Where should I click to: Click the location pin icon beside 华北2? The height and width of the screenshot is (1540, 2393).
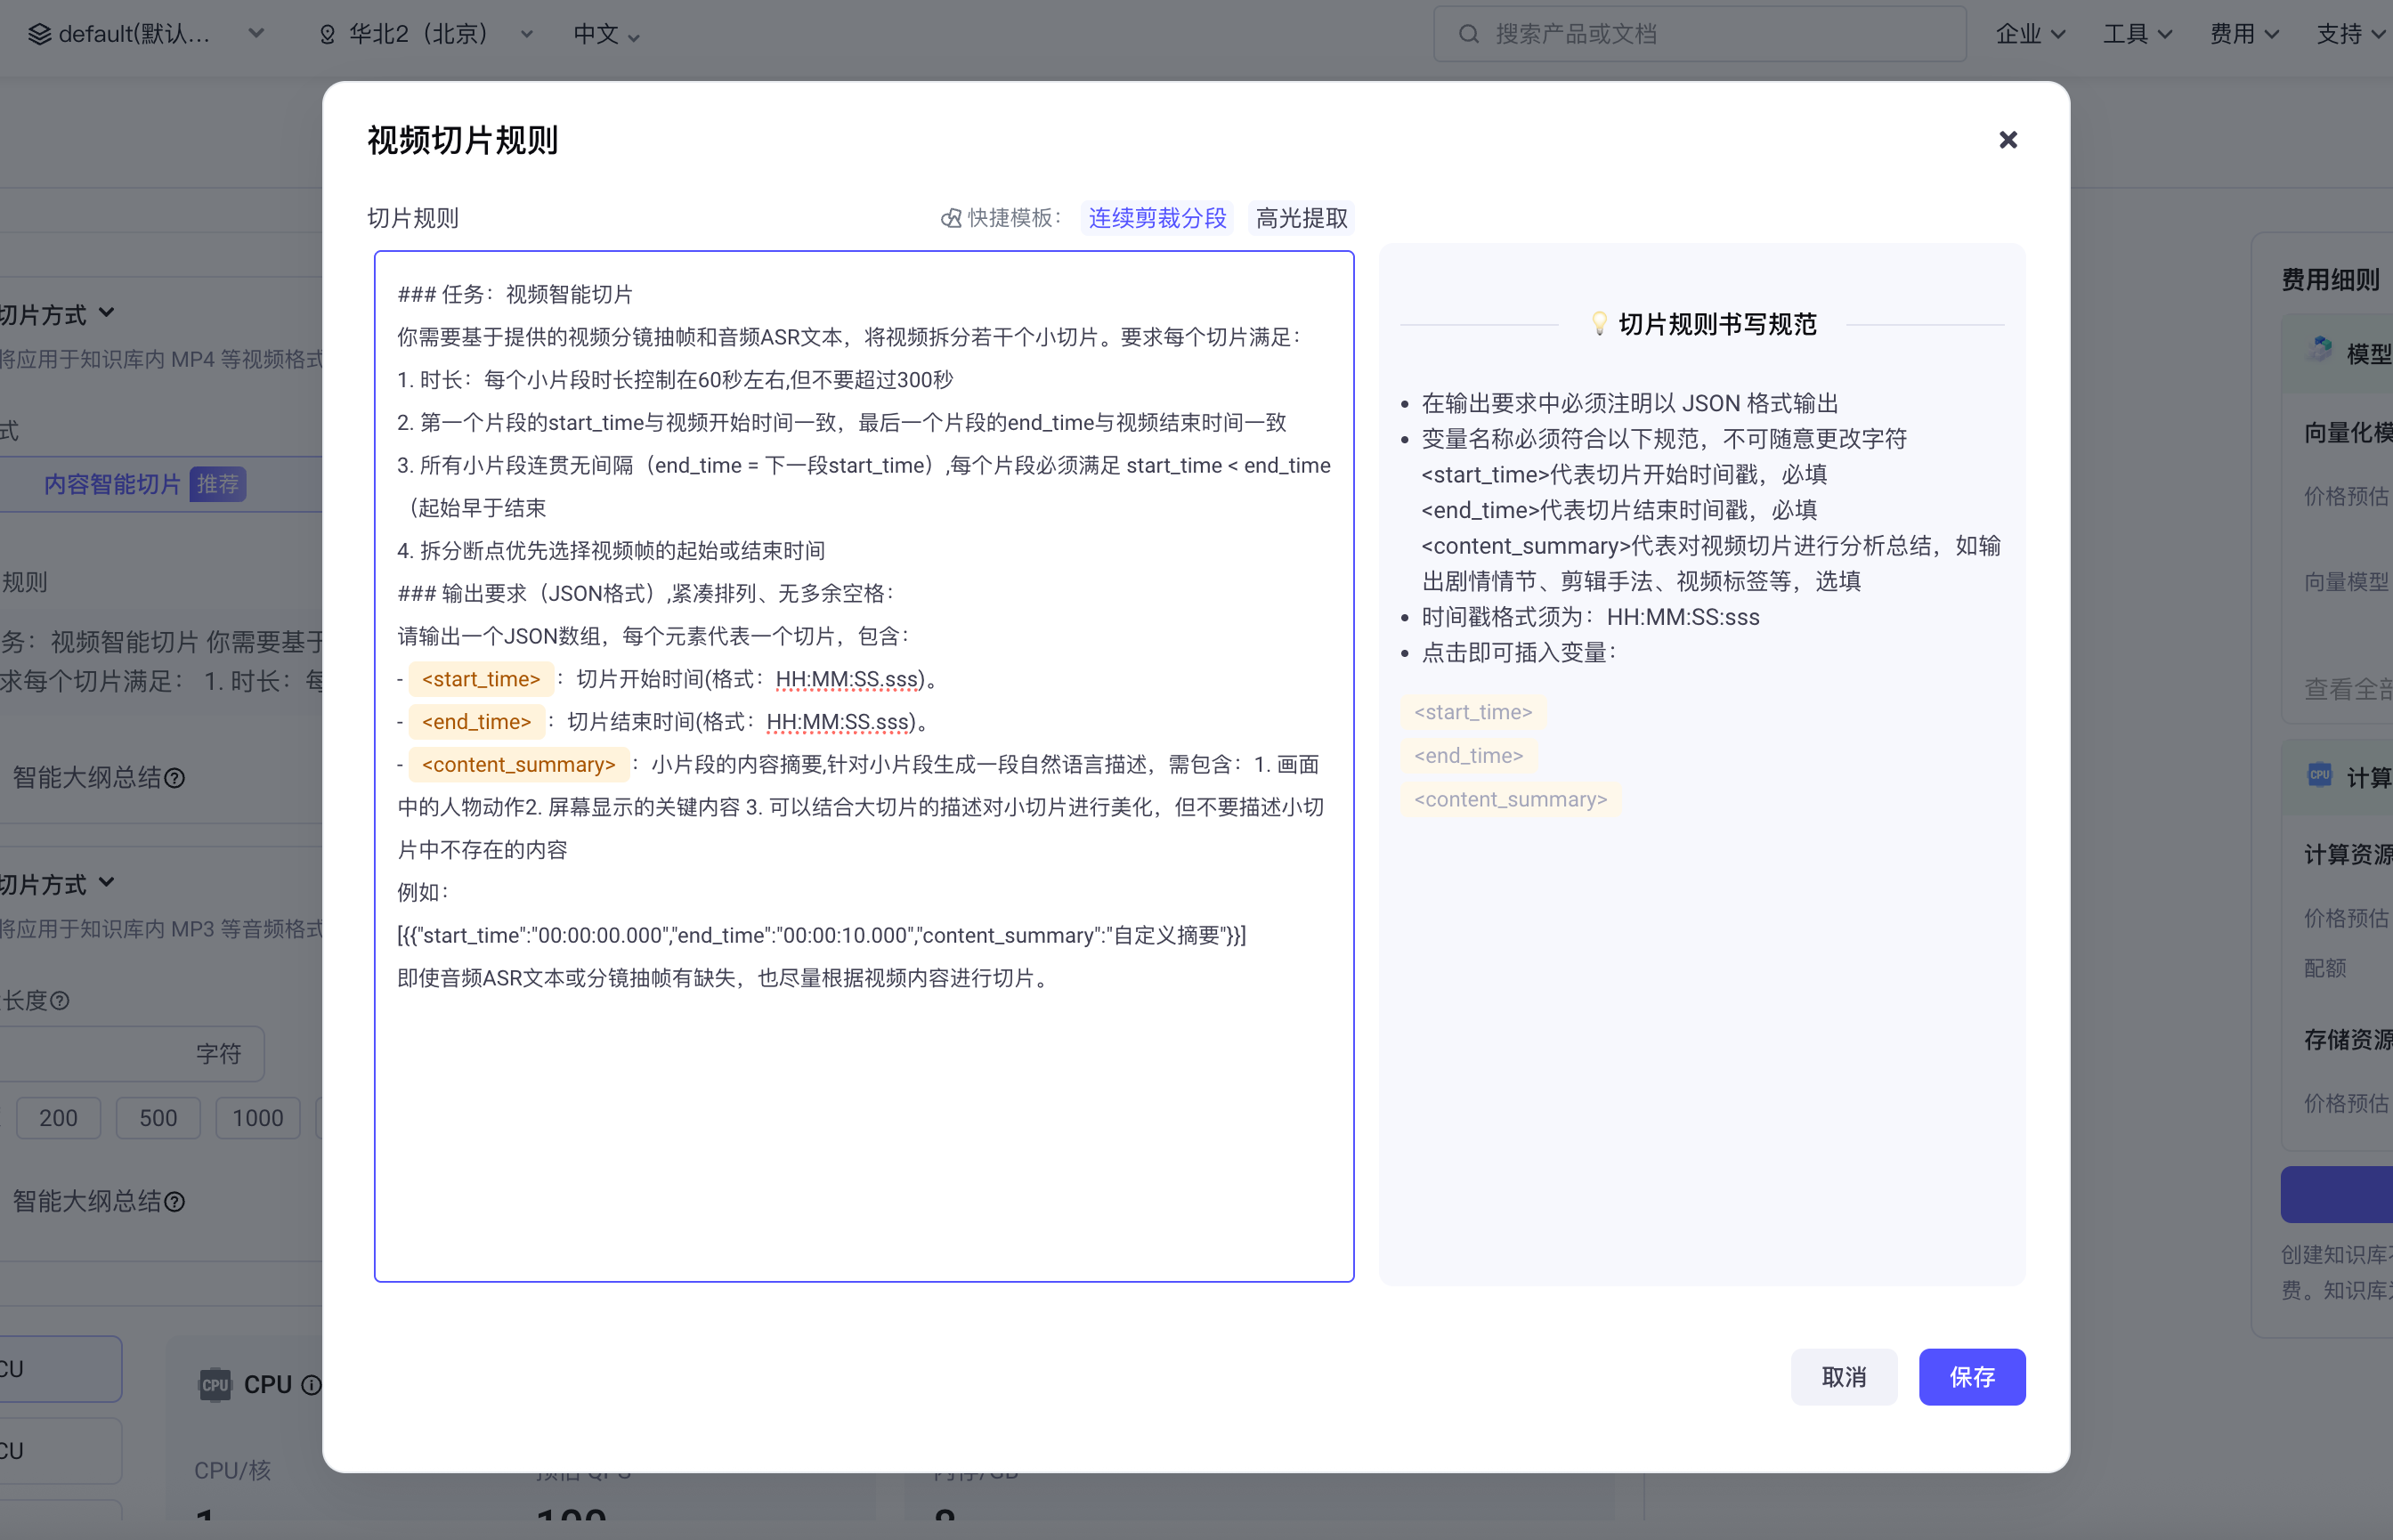point(326,35)
